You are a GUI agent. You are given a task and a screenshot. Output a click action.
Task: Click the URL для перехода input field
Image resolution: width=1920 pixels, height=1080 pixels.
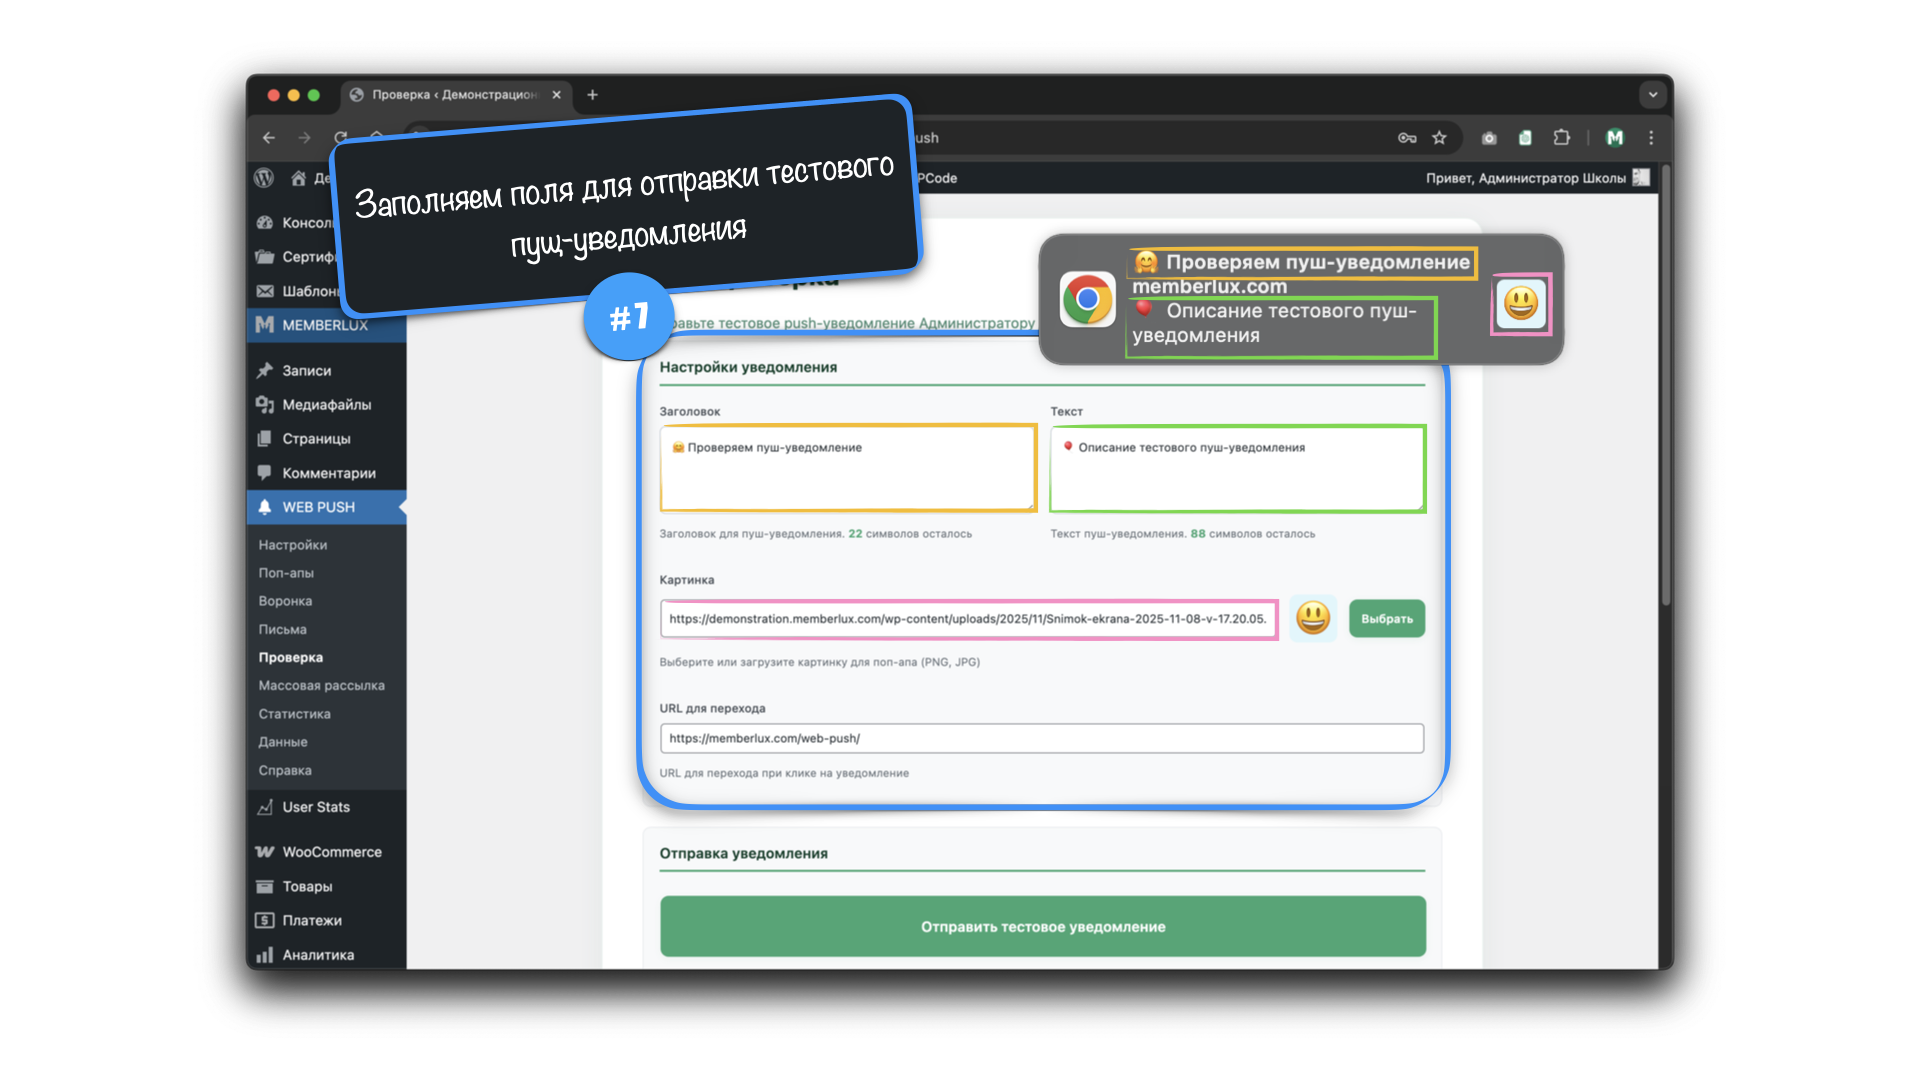point(1041,738)
